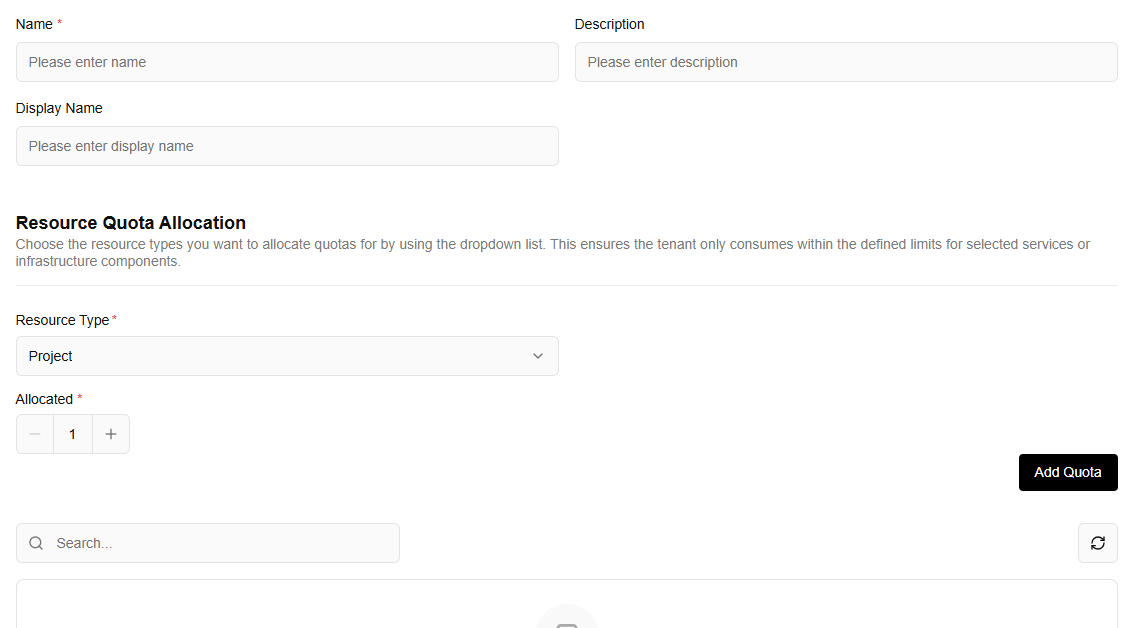1142x628 pixels.
Task: Expand the Resource Type chevron arrow
Action: tap(538, 356)
